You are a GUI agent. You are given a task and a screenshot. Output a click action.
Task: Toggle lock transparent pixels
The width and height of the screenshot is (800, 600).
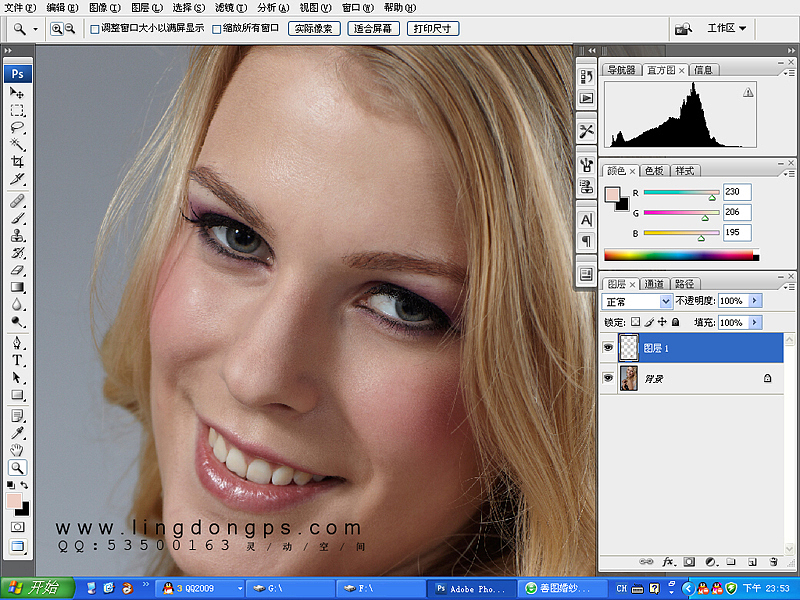point(635,322)
